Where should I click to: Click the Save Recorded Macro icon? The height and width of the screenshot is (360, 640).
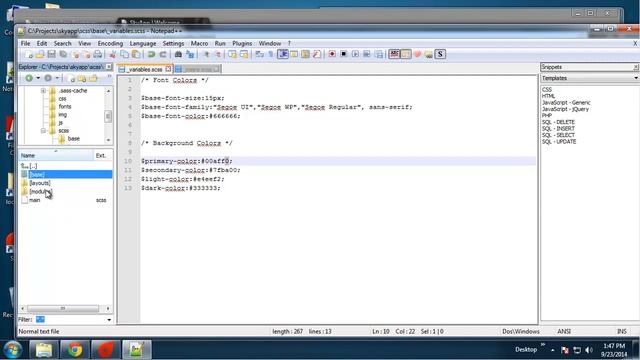click(x=379, y=54)
